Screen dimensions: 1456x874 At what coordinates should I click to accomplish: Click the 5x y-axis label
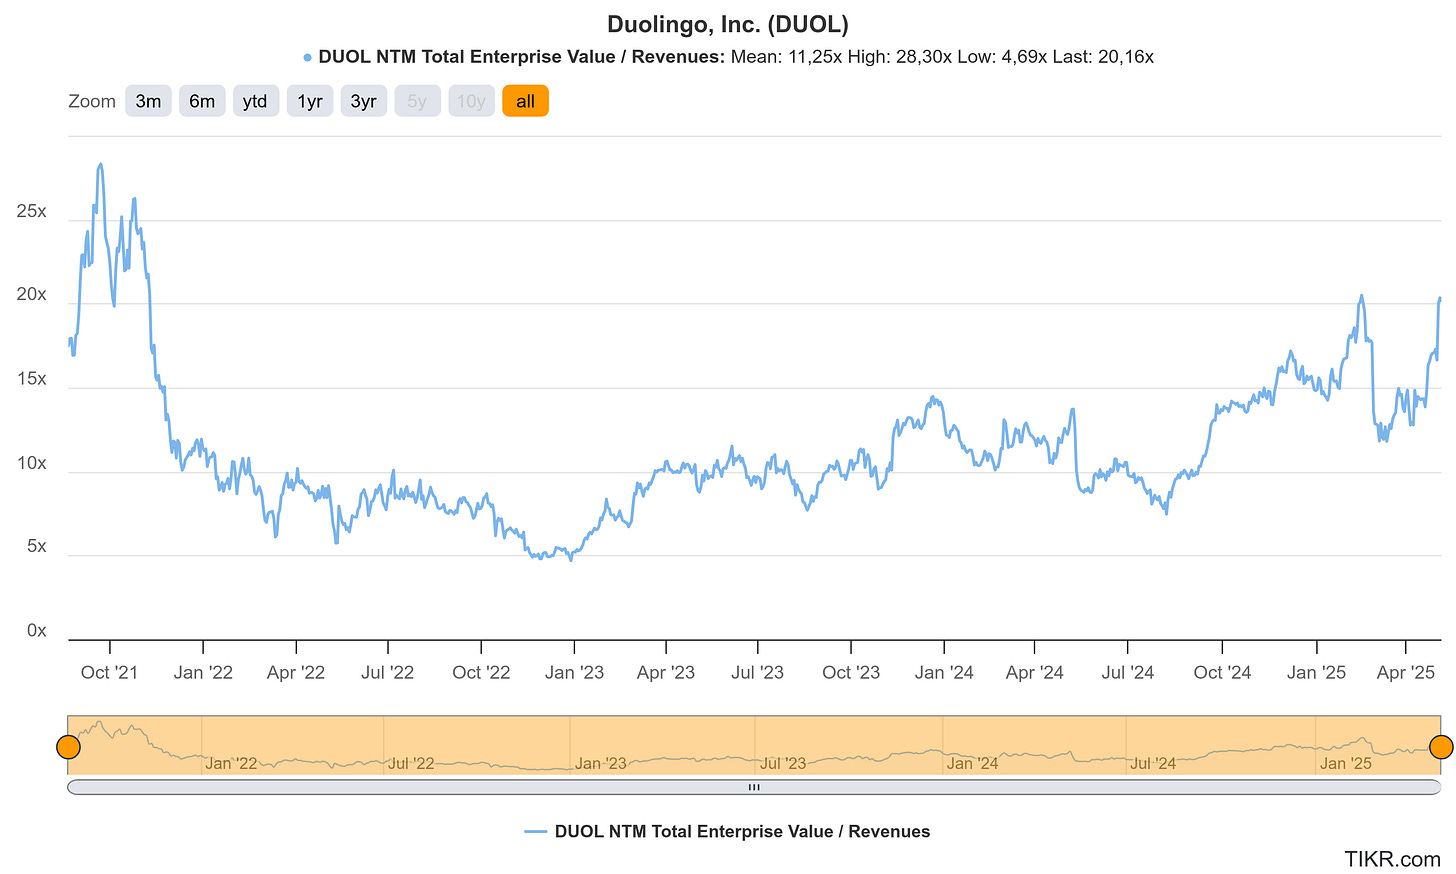[x=36, y=546]
